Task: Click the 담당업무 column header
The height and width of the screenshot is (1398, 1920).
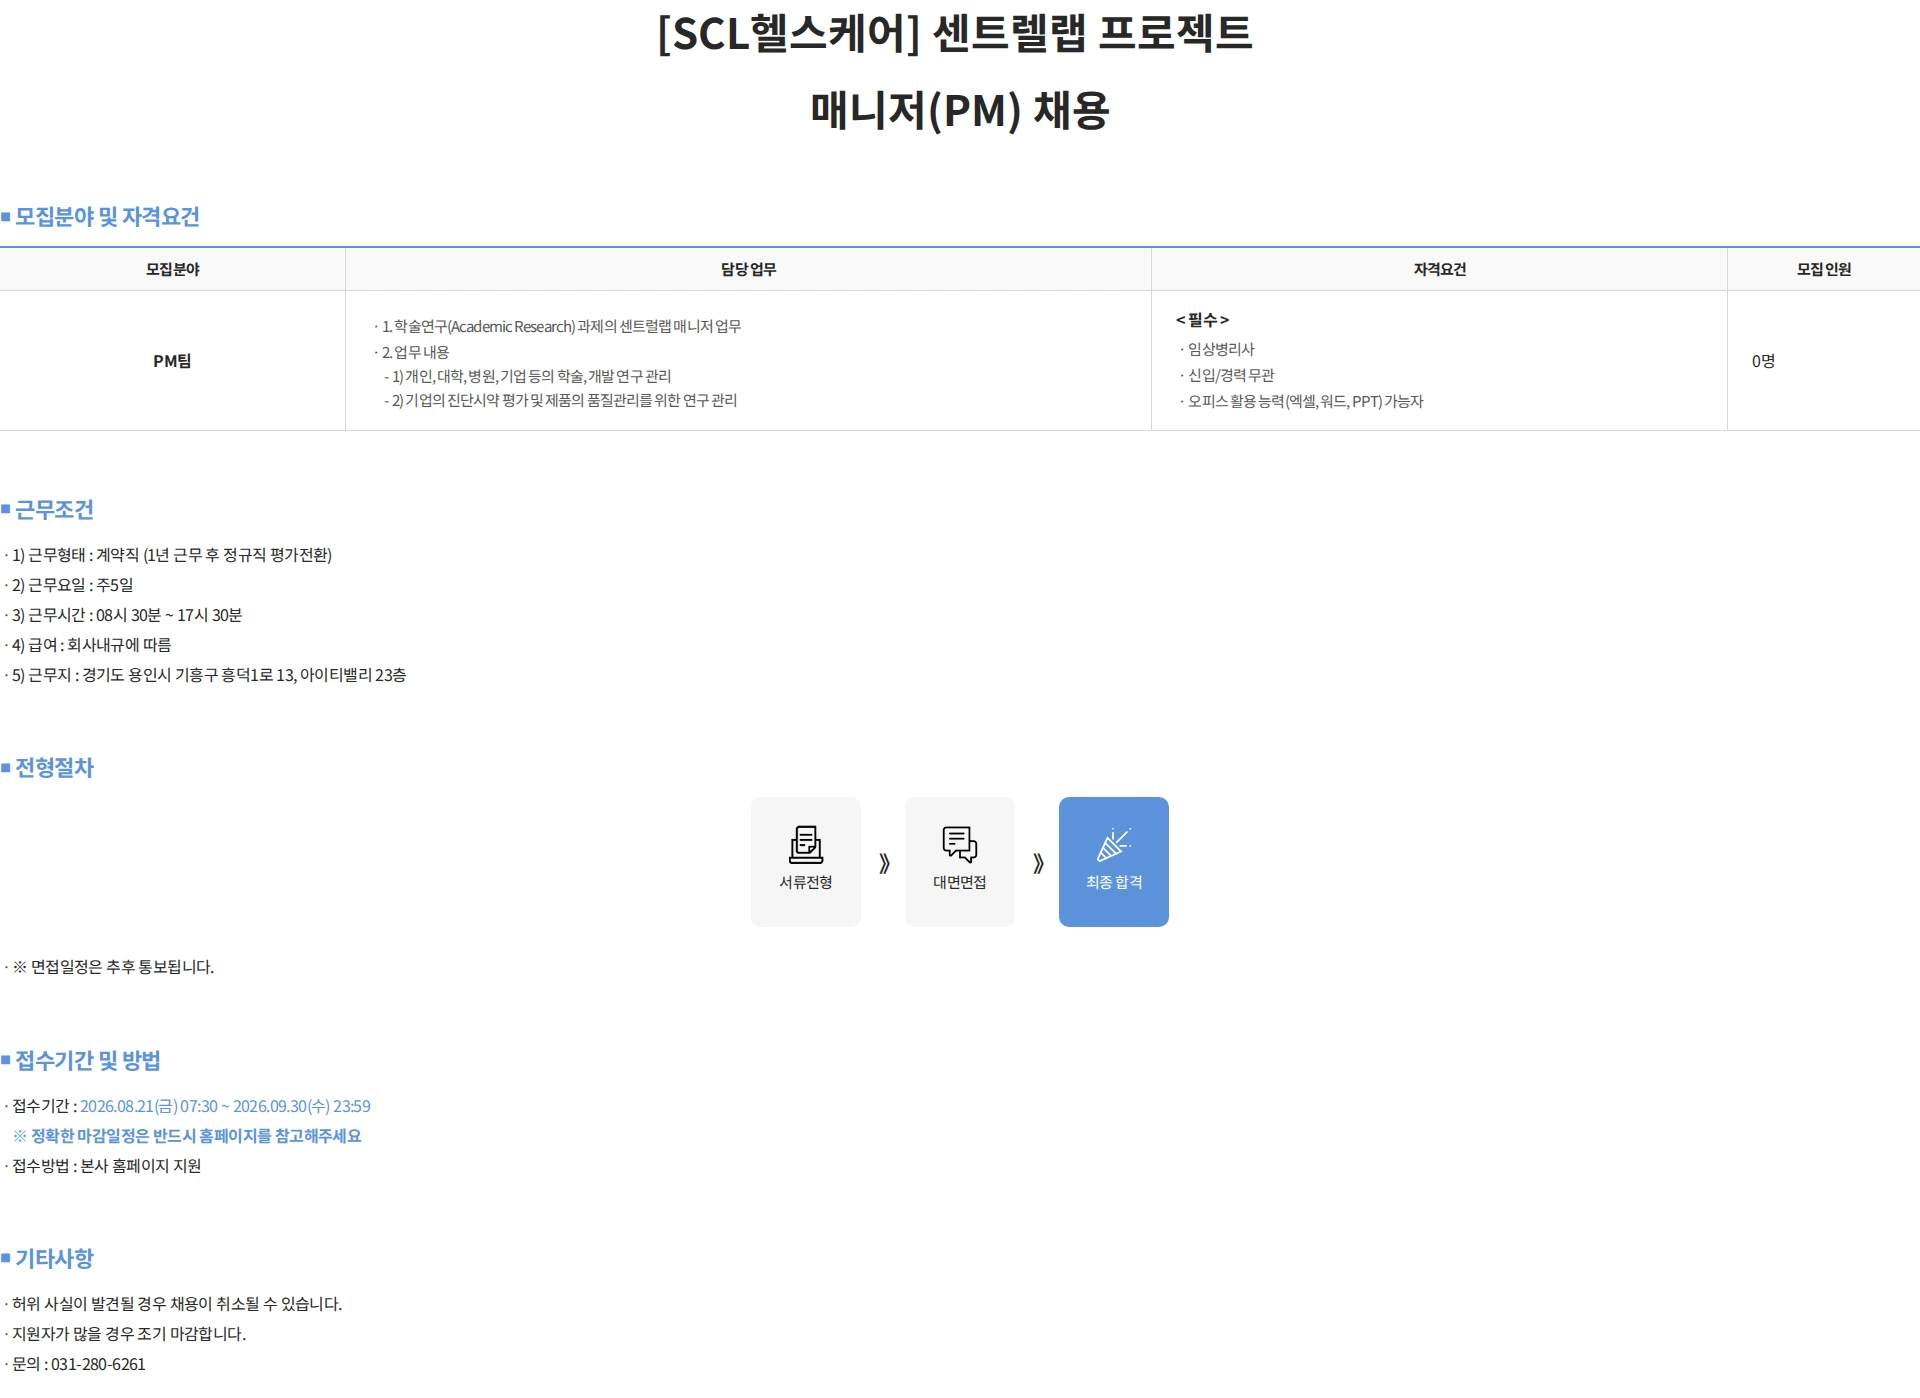Action: point(748,269)
